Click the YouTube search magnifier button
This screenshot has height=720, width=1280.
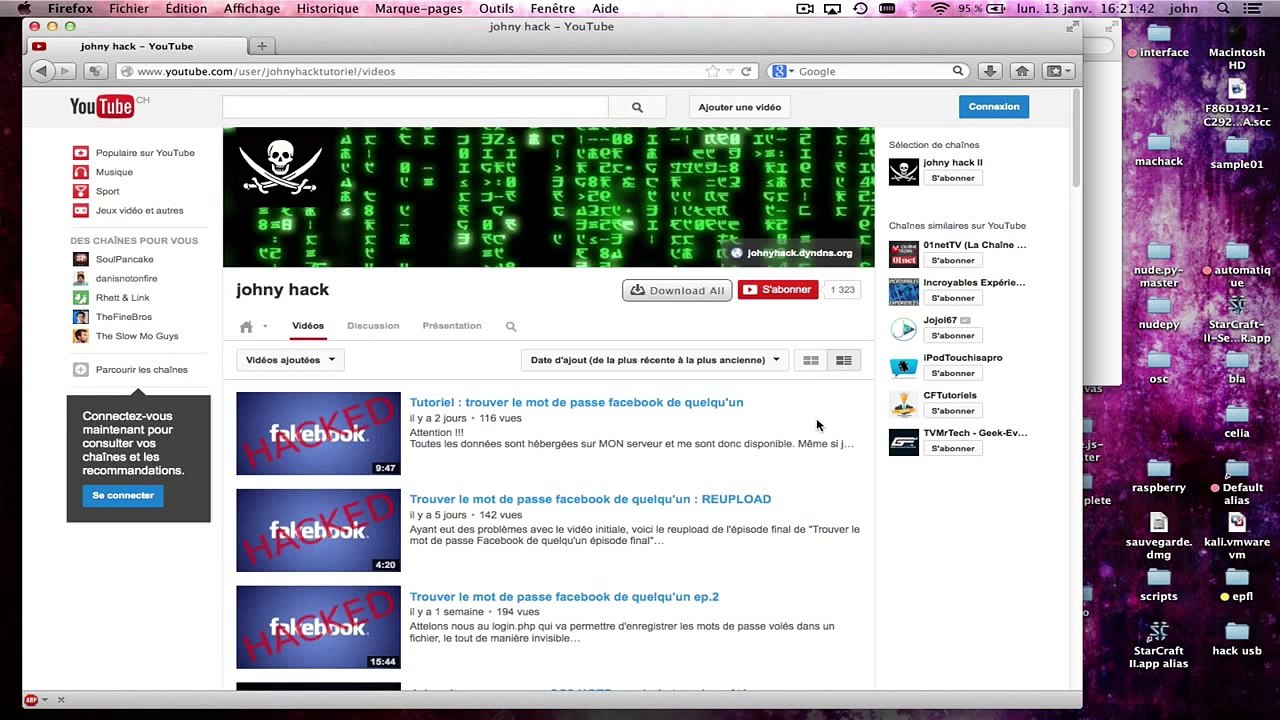(637, 107)
